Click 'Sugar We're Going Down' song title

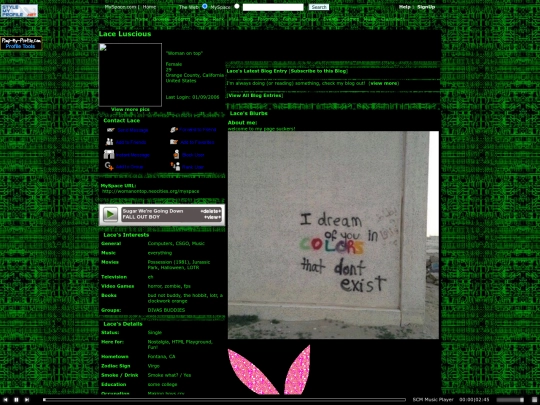(153, 211)
